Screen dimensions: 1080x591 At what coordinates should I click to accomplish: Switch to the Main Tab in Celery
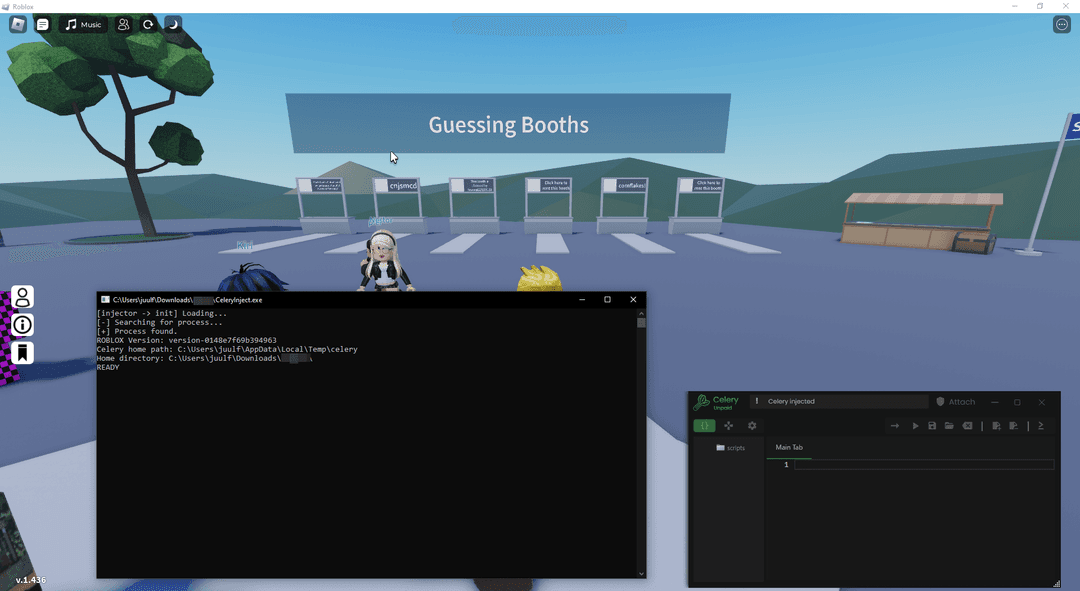[x=789, y=448]
